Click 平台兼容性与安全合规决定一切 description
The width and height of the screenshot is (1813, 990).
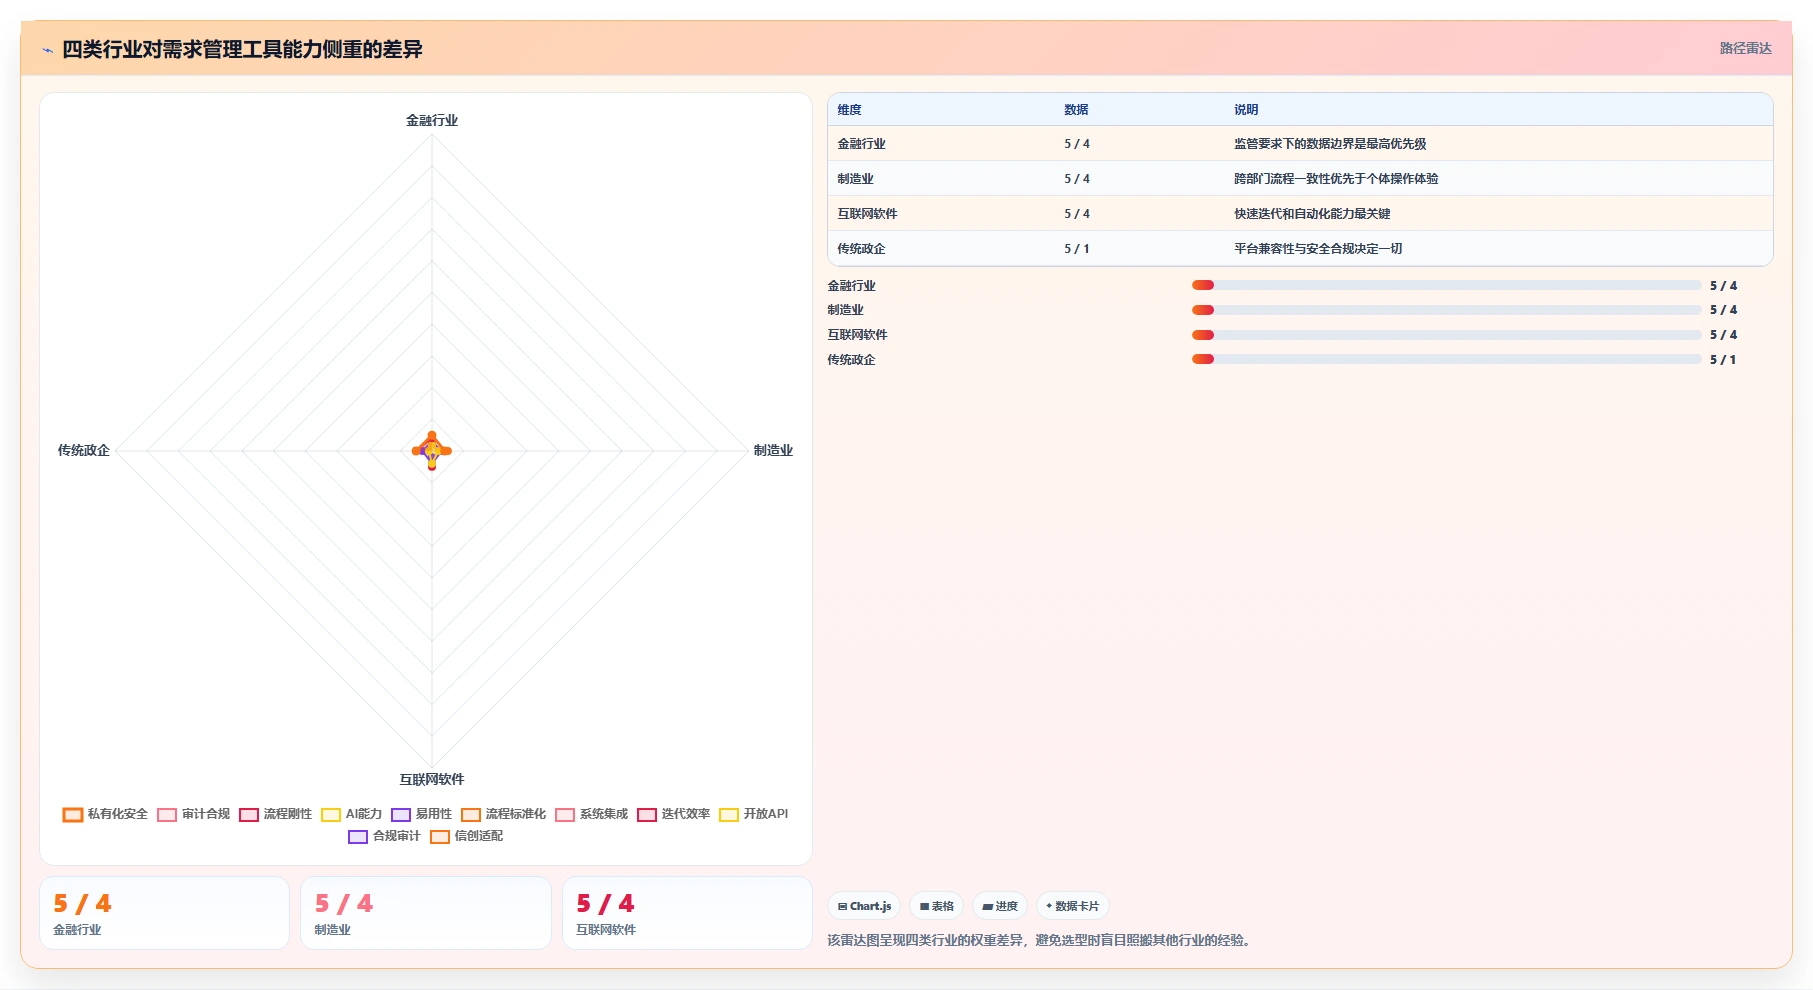(1318, 249)
